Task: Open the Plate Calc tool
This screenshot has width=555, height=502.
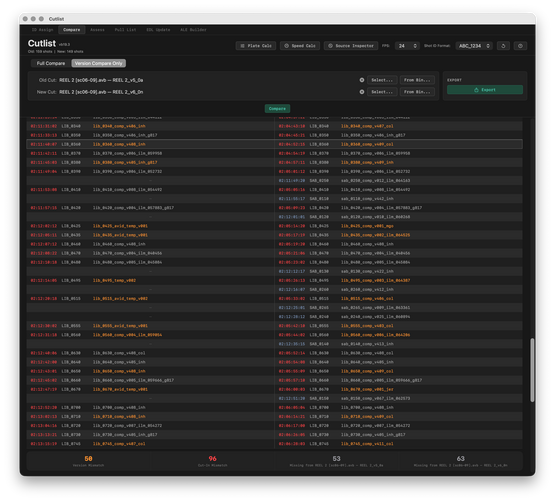Action: coord(256,46)
